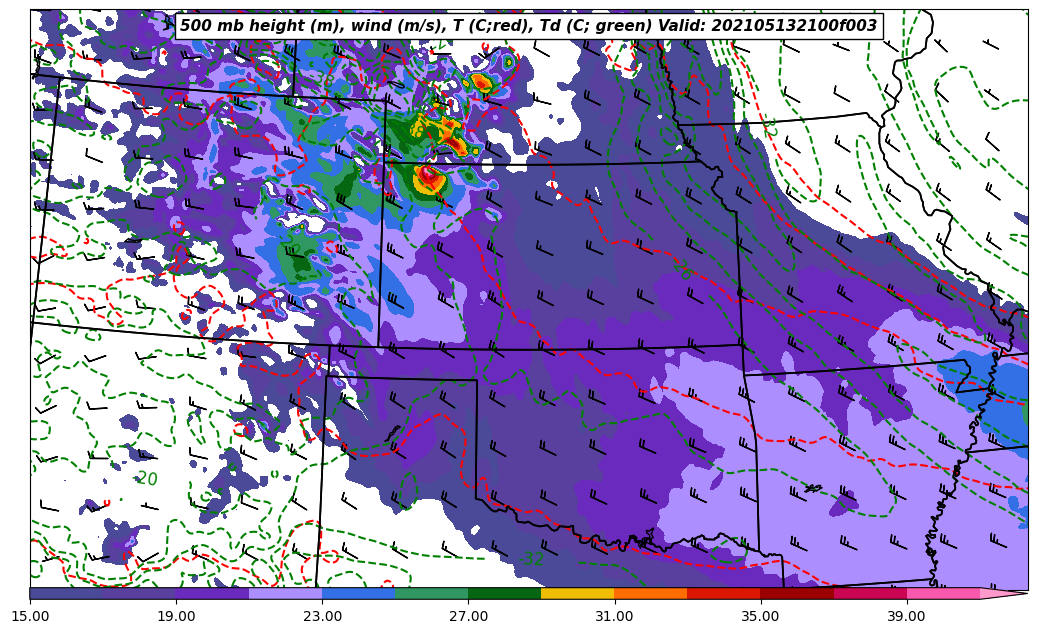
Task: Select the medium green colorbar segment
Action: click(x=432, y=593)
